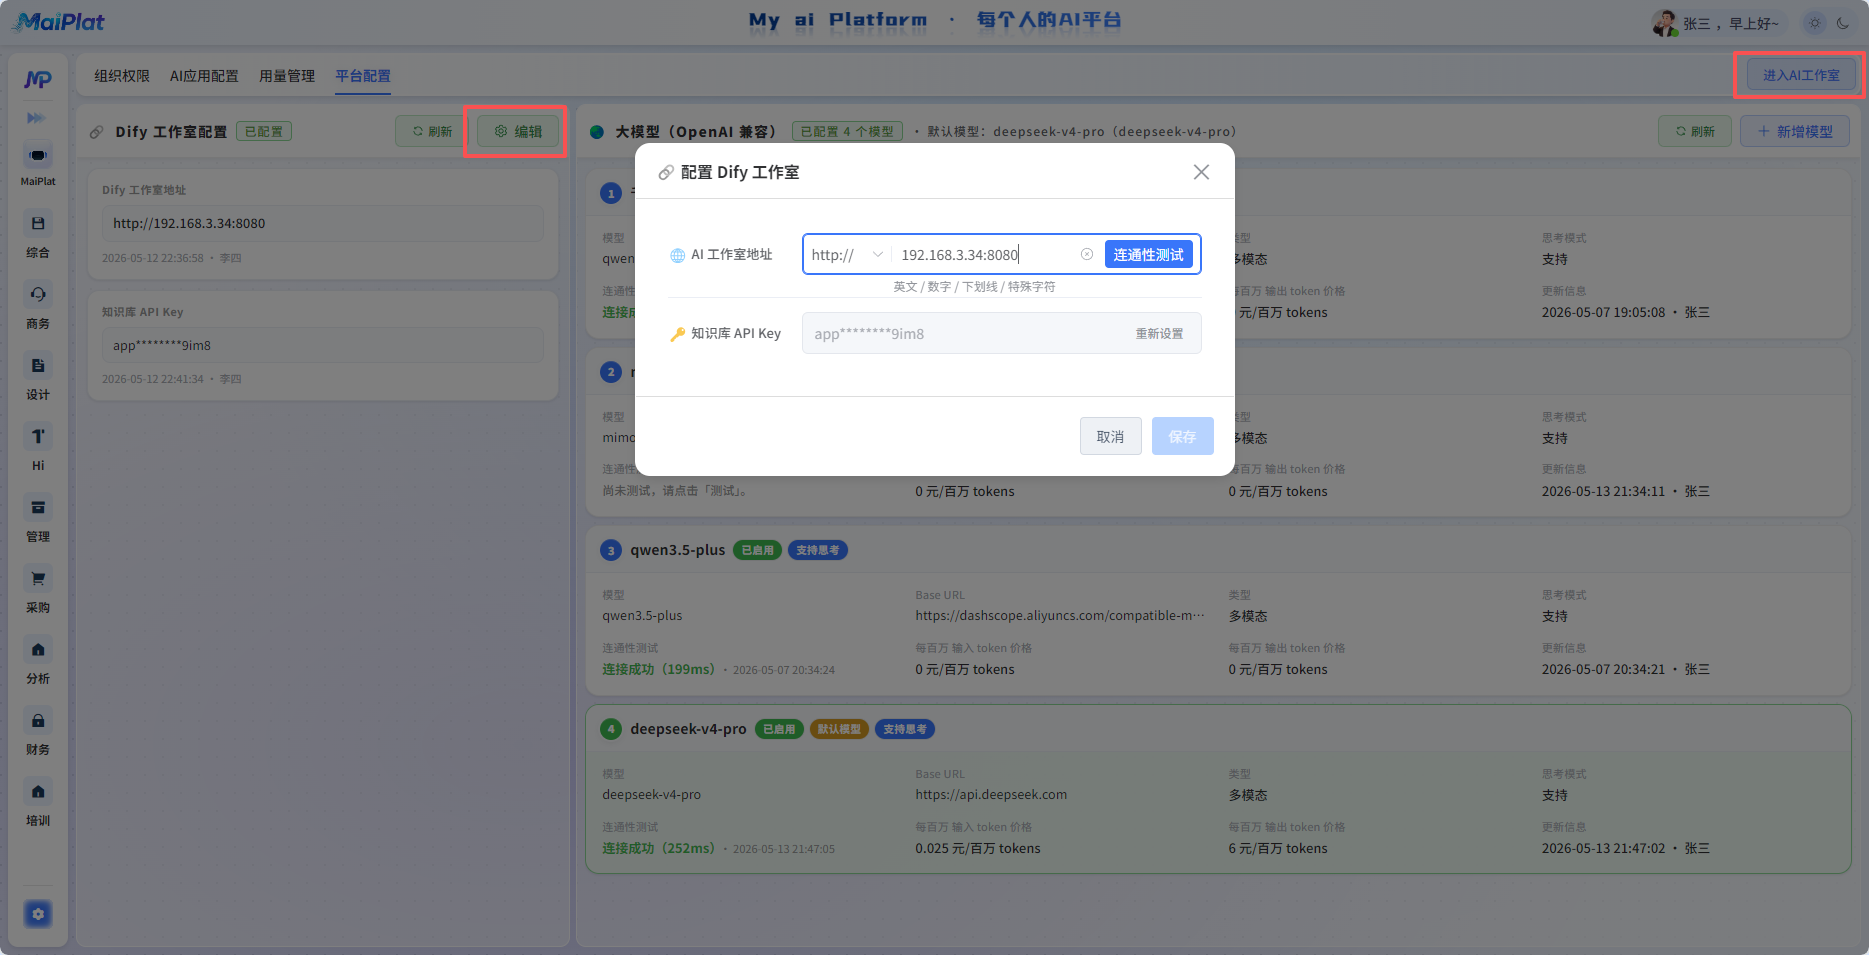
Task: Click the https://api.deepseek.com Base URL
Action: point(991,794)
